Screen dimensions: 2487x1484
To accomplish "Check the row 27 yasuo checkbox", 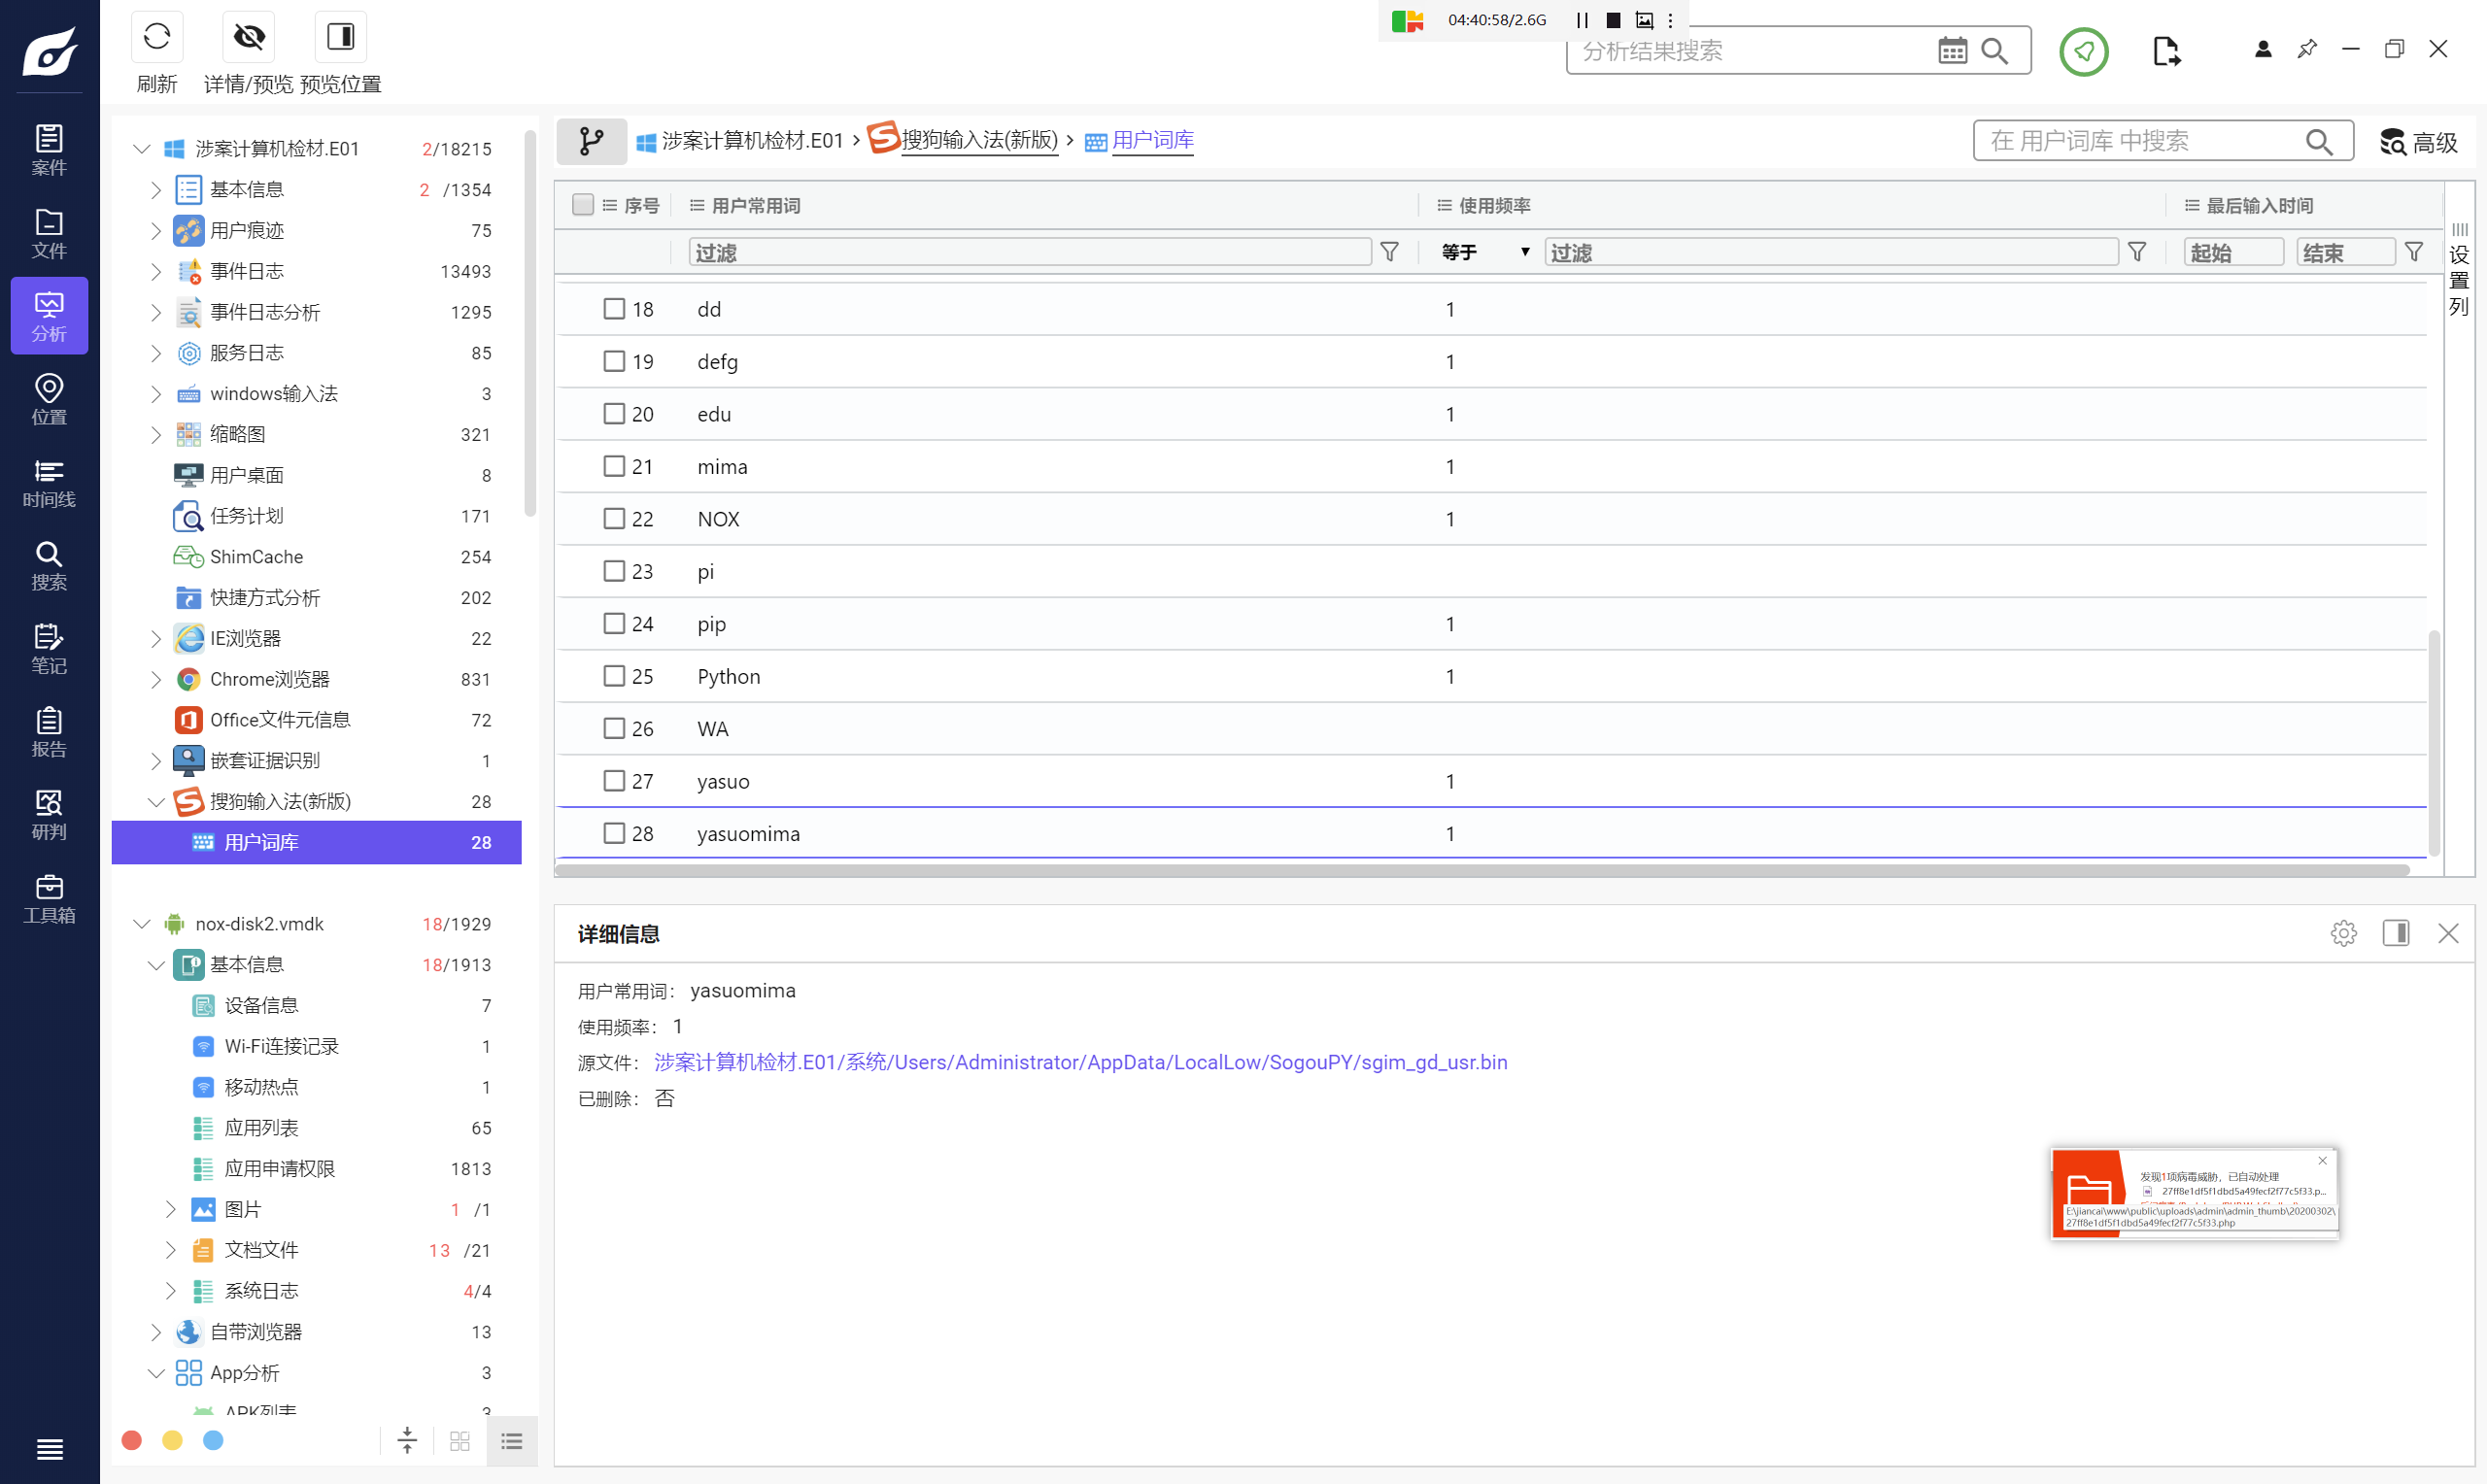I will pyautogui.click(x=614, y=781).
